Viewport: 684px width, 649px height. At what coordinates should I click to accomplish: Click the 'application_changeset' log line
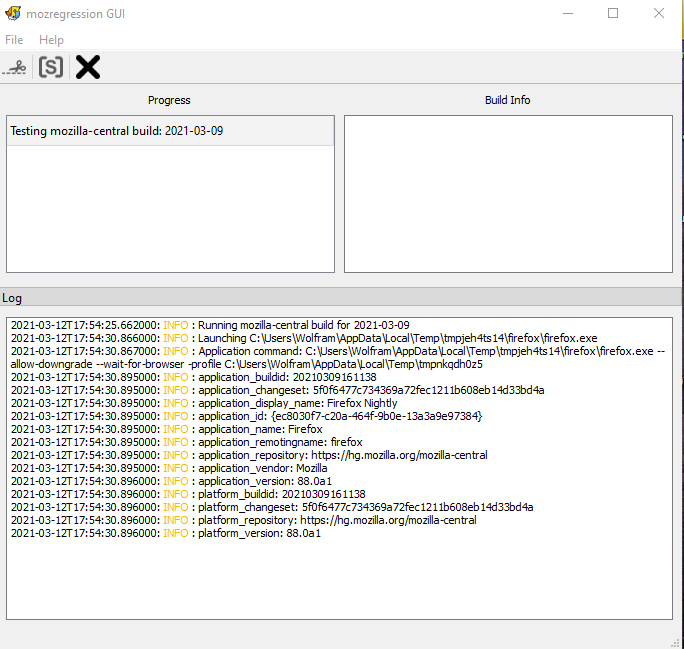coord(277,390)
